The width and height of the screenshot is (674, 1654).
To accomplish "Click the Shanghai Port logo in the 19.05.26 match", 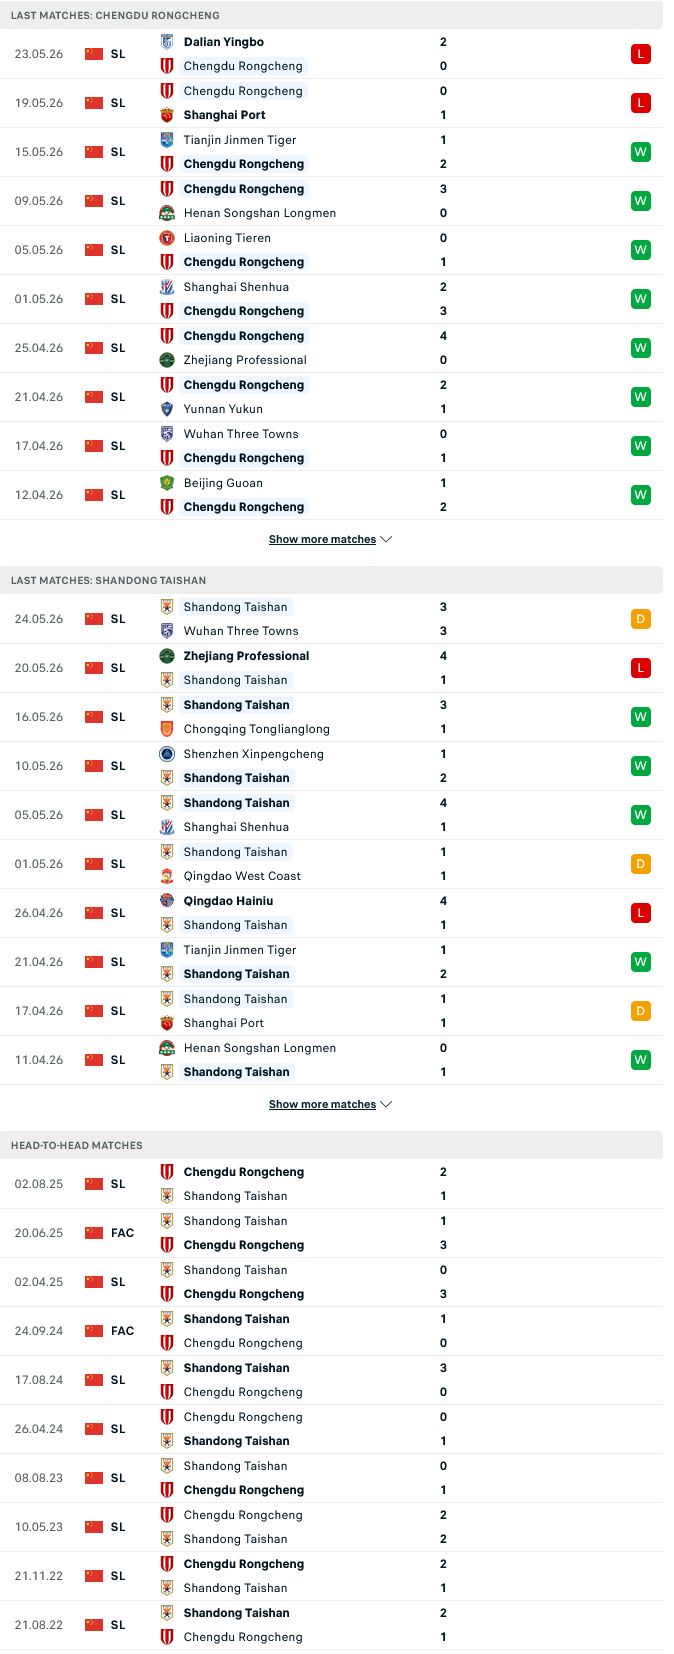I will (167, 115).
